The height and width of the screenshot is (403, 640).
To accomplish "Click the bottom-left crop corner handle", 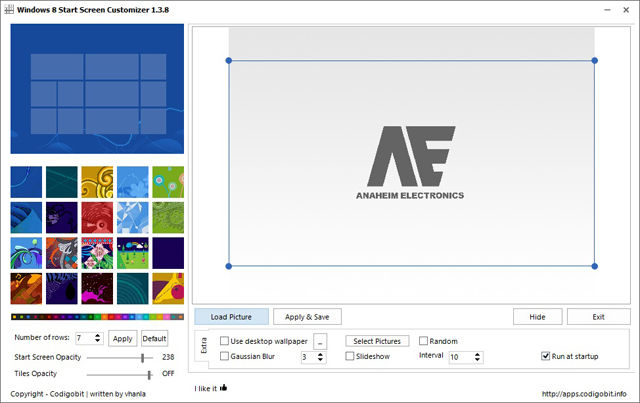I will (229, 266).
